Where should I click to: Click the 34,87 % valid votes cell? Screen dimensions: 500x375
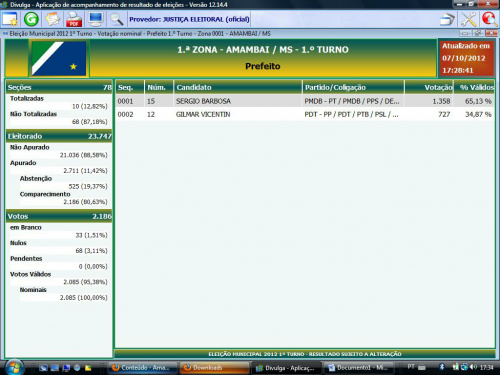coord(478,114)
